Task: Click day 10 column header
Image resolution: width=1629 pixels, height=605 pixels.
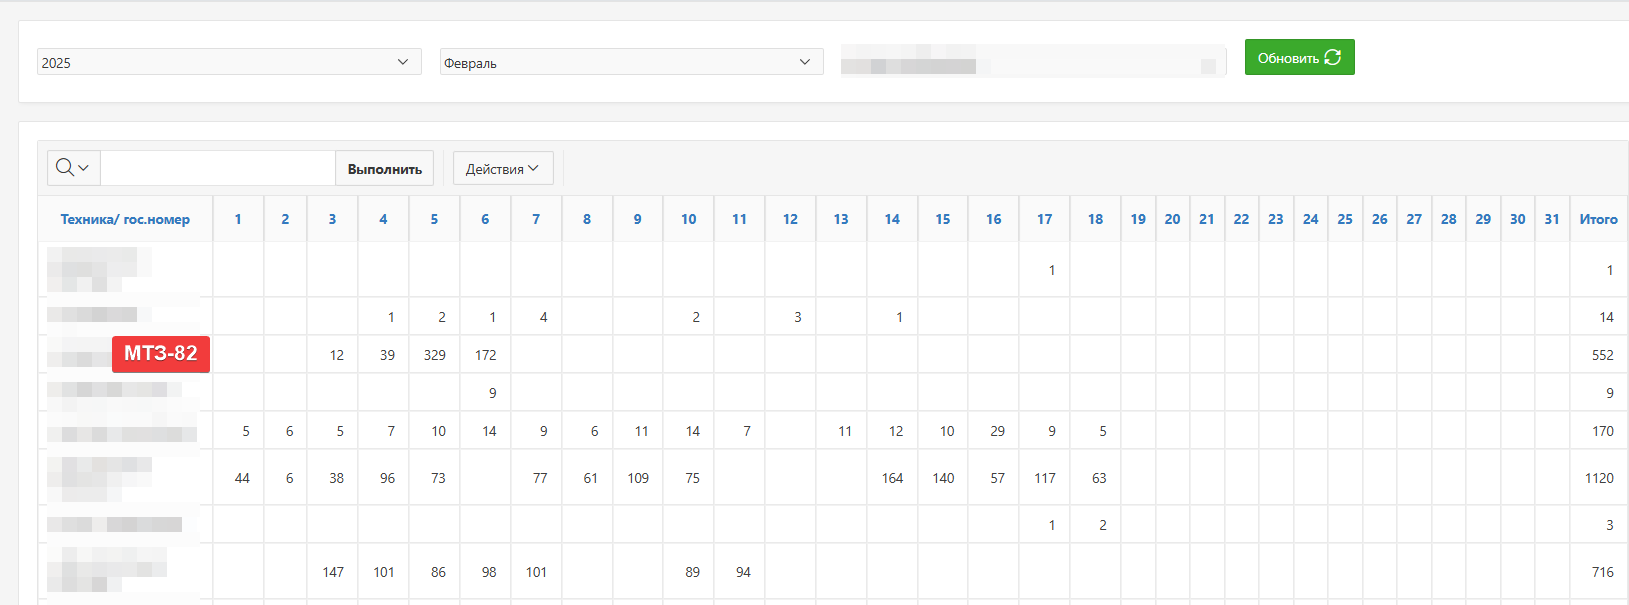Action: [688, 219]
